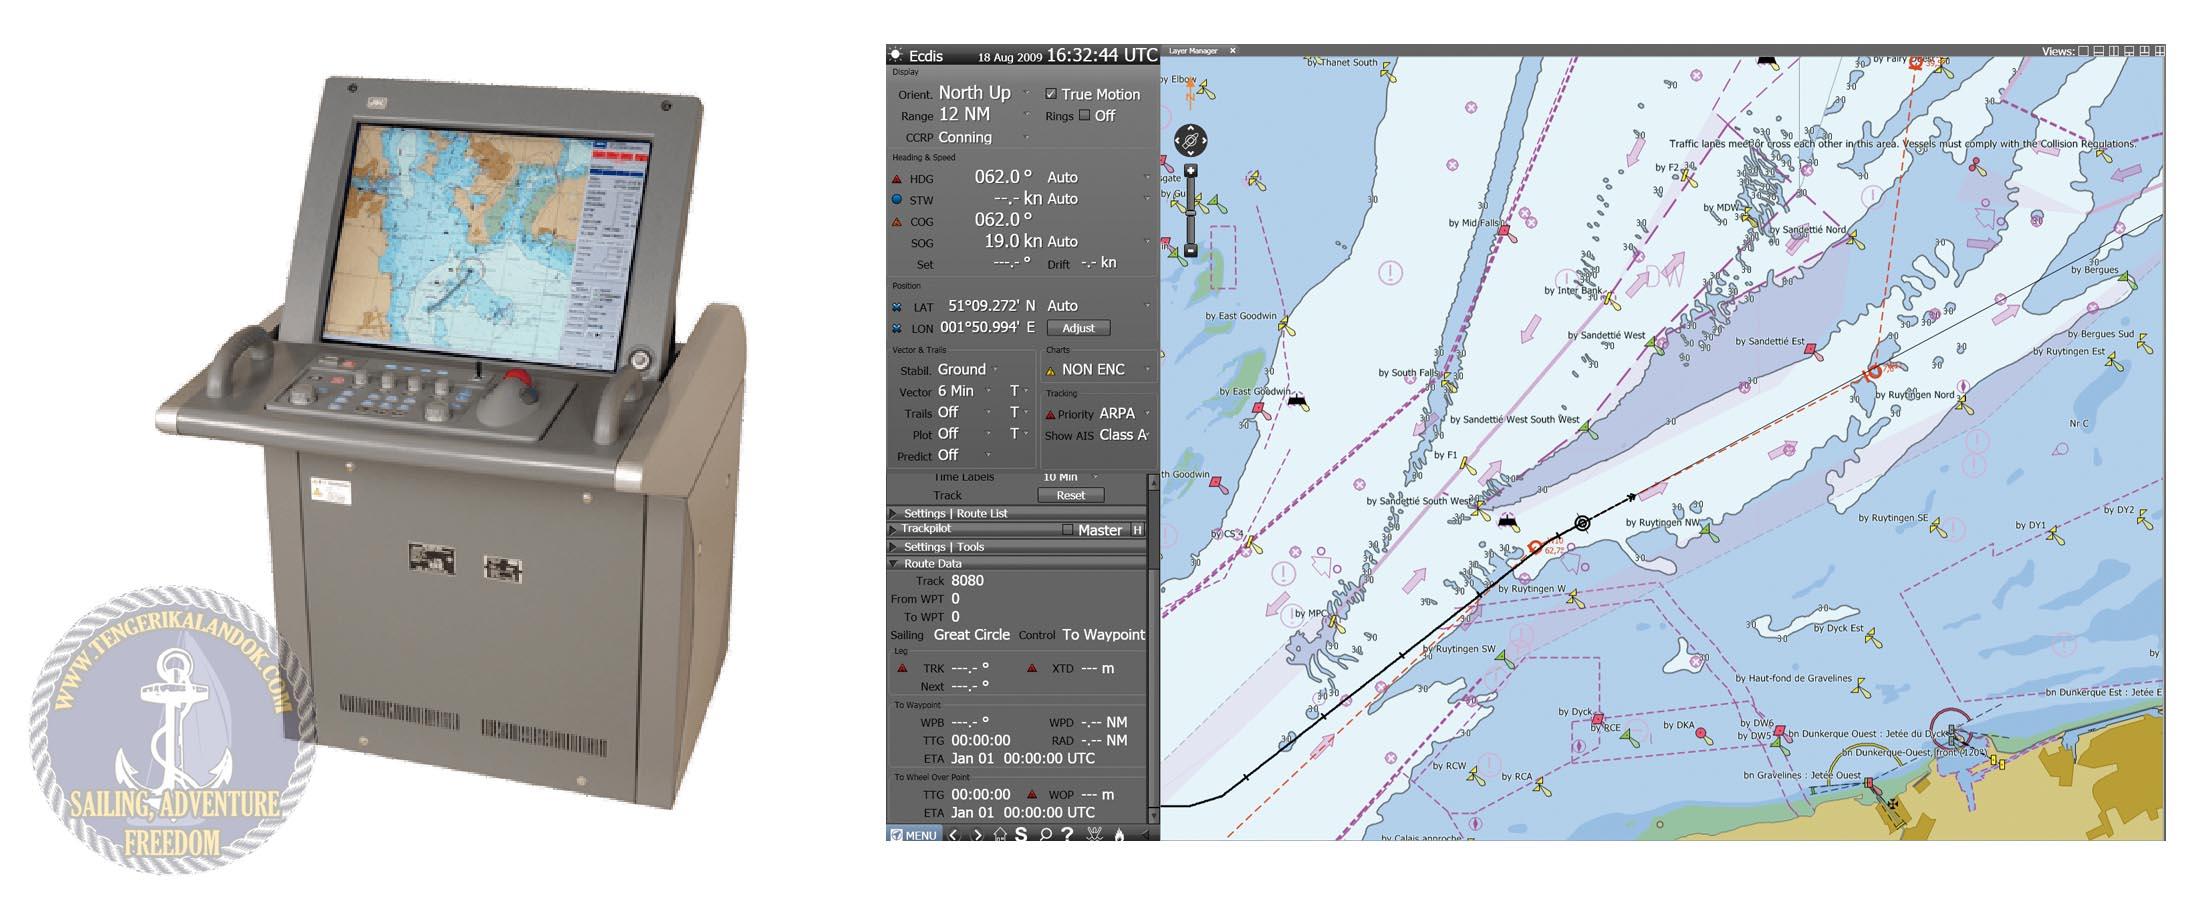The width and height of the screenshot is (2200, 900).
Task: Open the MENU button
Action: coord(913,835)
